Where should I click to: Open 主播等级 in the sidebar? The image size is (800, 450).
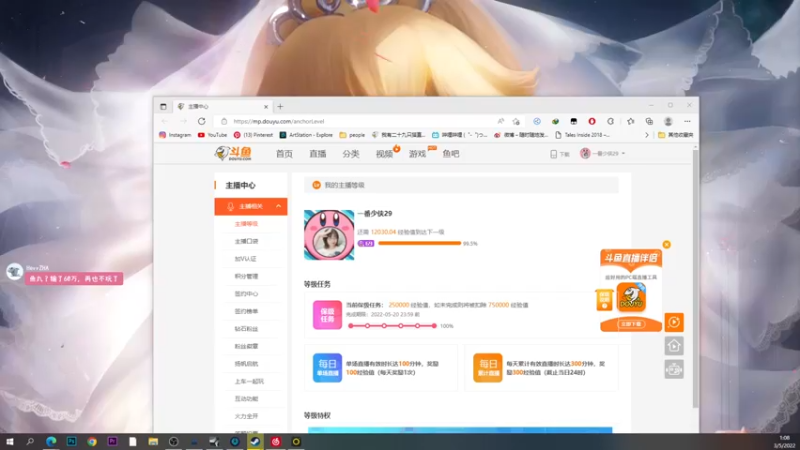246,224
